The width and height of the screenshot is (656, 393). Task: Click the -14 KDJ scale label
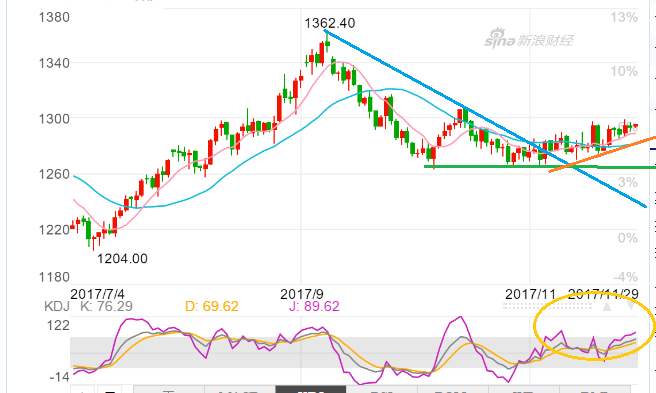[x=59, y=377]
